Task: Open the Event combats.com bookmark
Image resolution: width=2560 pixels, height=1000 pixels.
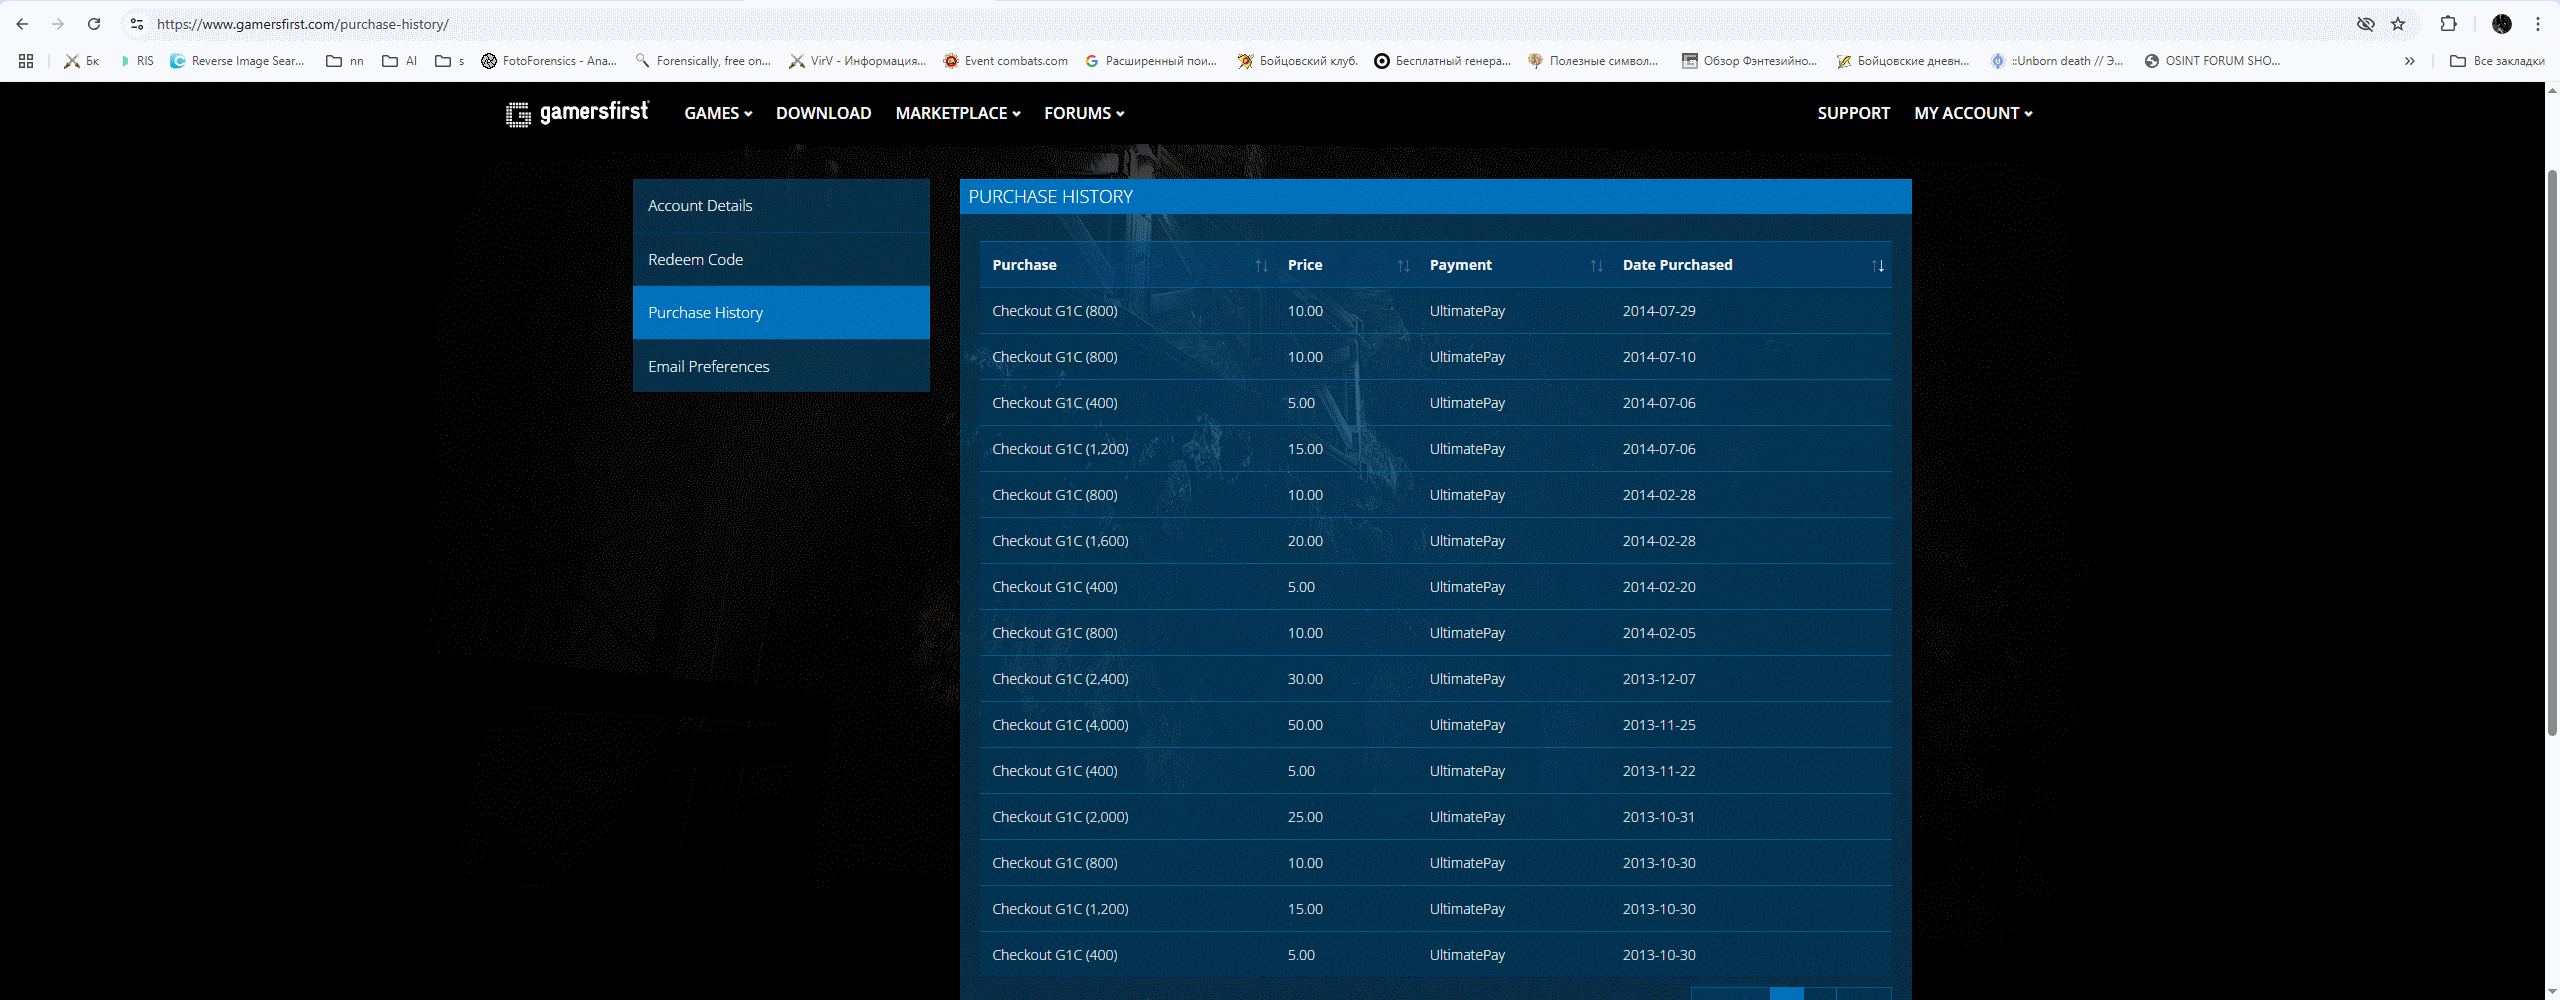Action: tap(1006, 61)
